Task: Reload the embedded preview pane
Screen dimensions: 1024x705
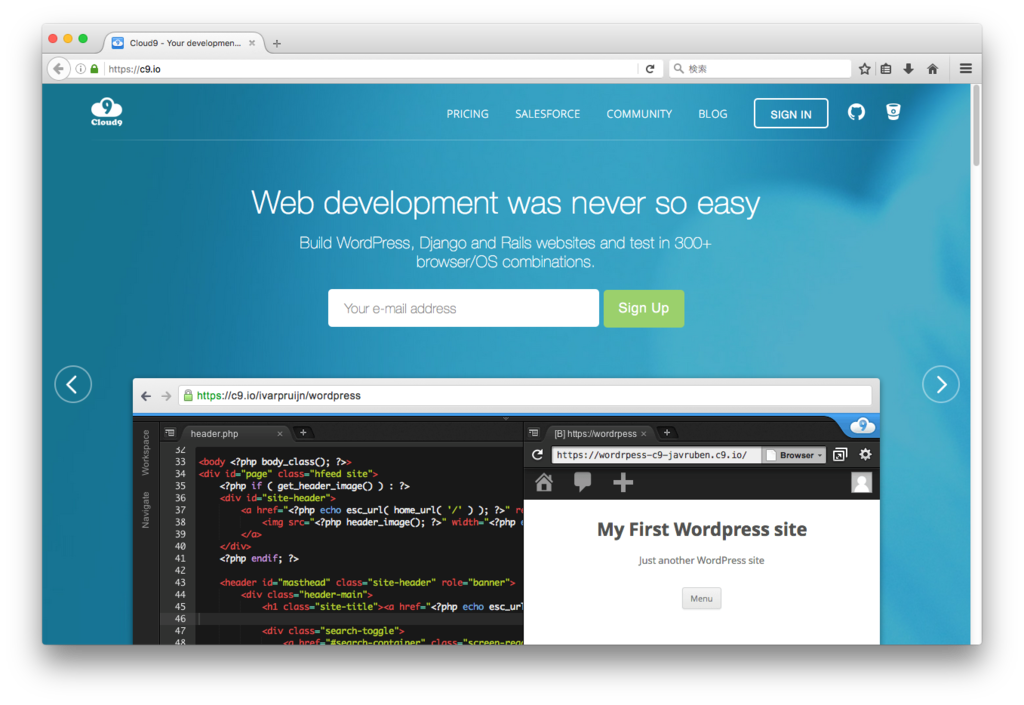Action: pyautogui.click(x=537, y=454)
